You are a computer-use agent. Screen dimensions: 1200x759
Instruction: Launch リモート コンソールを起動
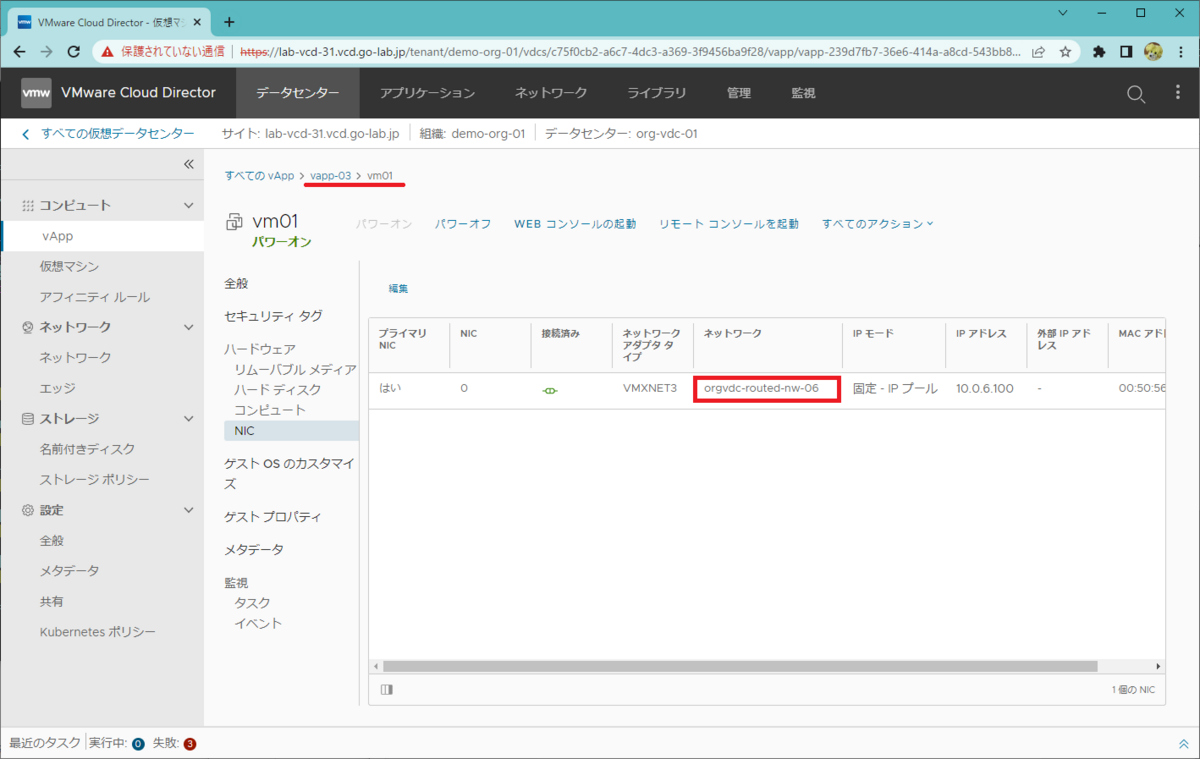pos(729,224)
